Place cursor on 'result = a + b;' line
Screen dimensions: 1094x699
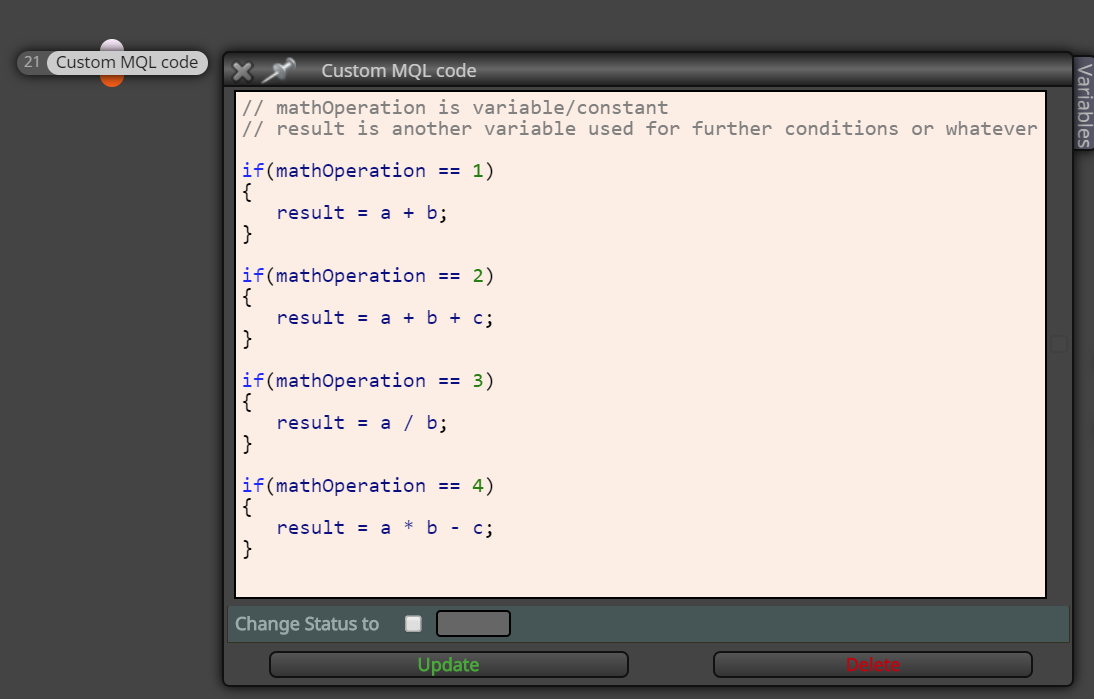coord(361,213)
